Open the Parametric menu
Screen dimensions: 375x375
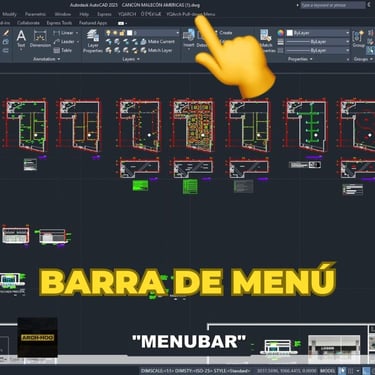36,14
